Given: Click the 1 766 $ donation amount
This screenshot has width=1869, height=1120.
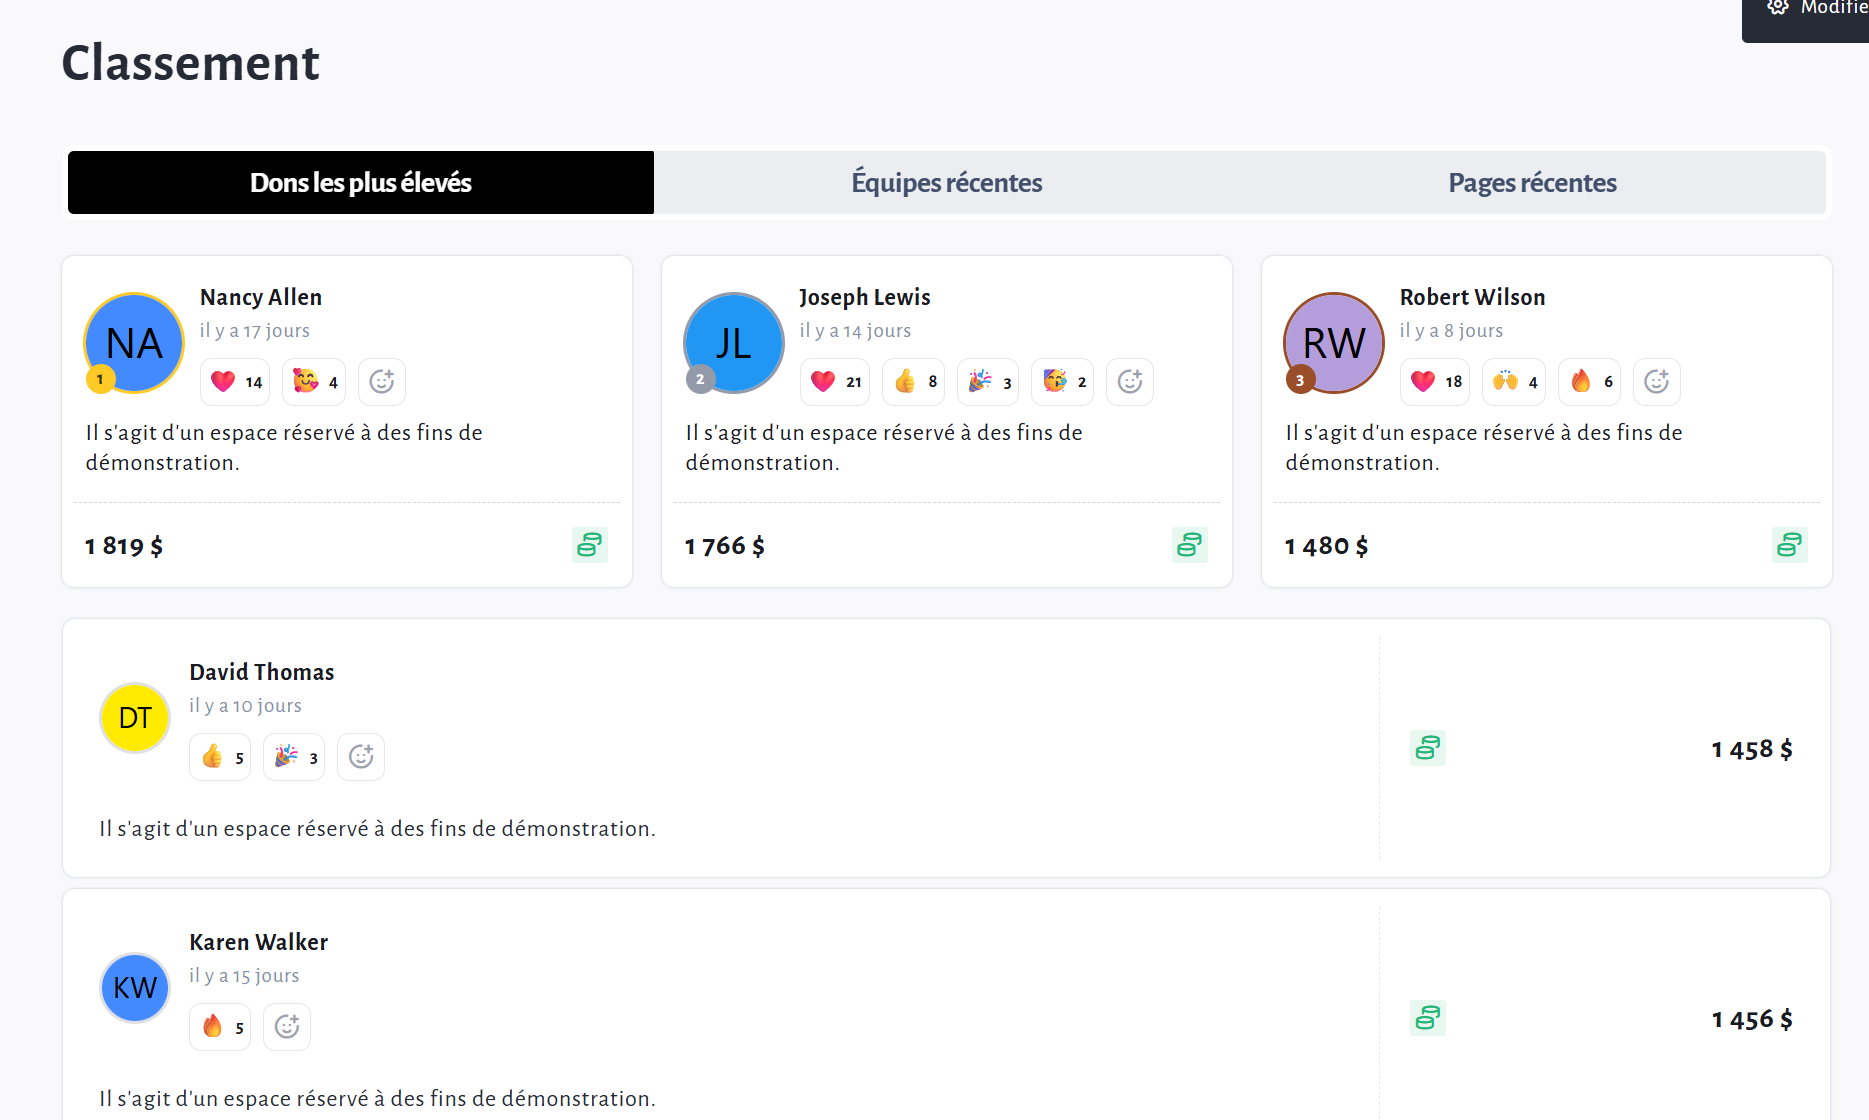Looking at the screenshot, I should (725, 546).
